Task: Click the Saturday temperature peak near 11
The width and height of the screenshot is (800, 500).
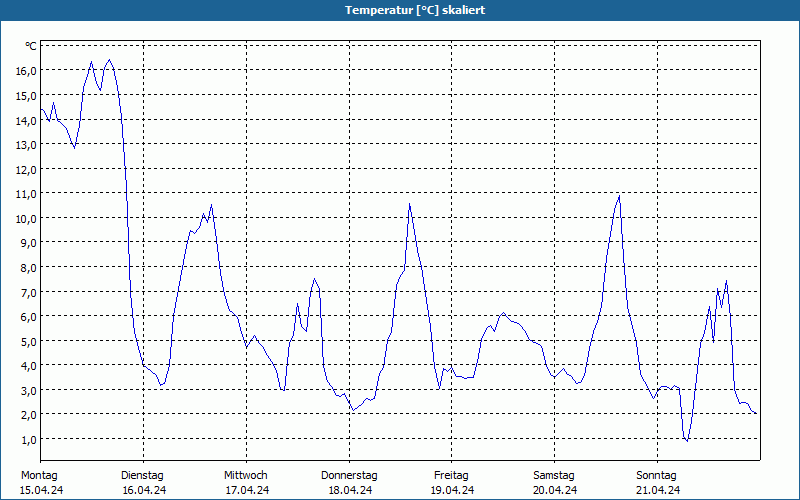Action: 619,196
